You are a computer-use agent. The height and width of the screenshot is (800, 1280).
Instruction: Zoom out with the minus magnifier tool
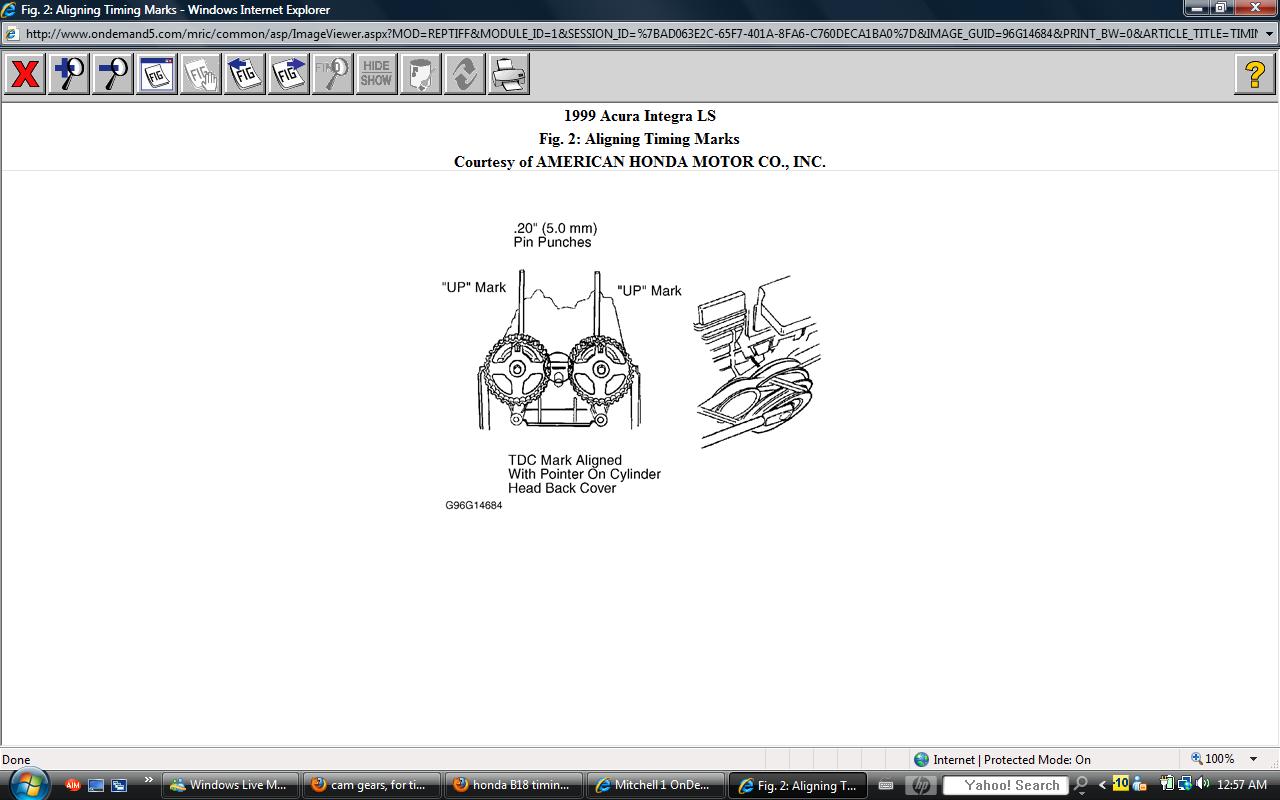click(x=113, y=74)
